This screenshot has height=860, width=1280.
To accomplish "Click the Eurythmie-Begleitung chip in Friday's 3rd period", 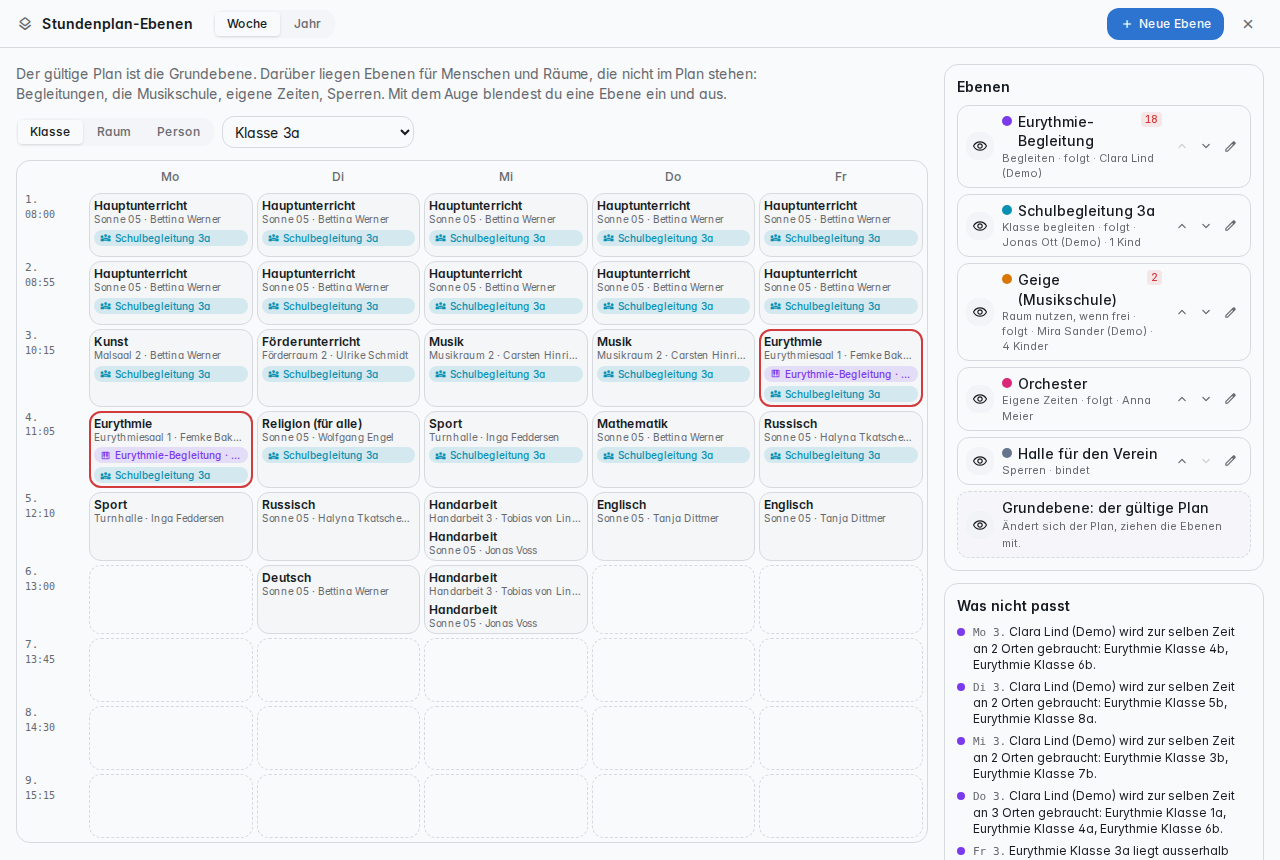I will 841,374.
